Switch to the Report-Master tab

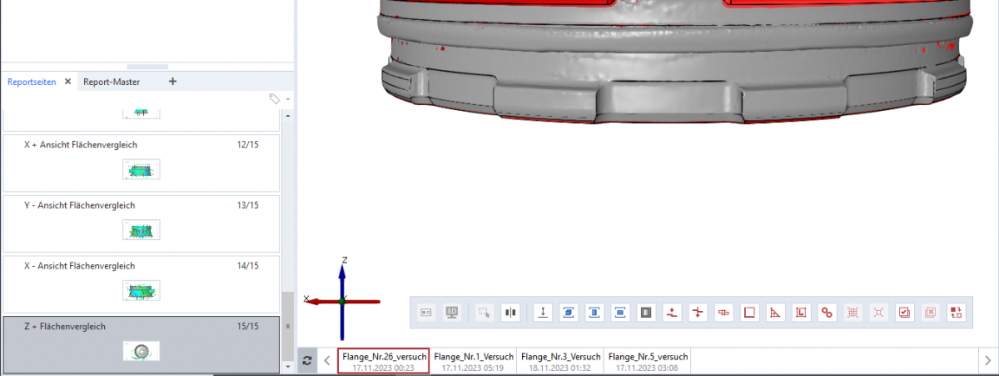[111, 82]
